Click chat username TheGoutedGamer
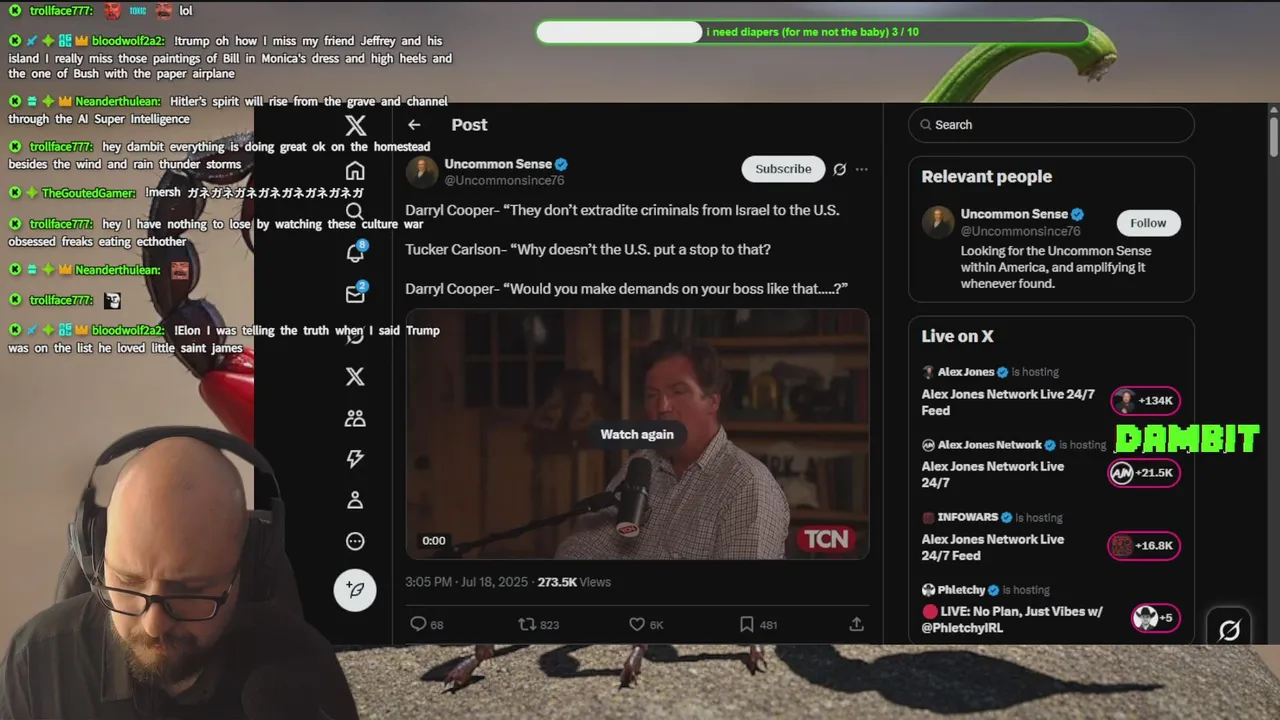 coord(88,193)
